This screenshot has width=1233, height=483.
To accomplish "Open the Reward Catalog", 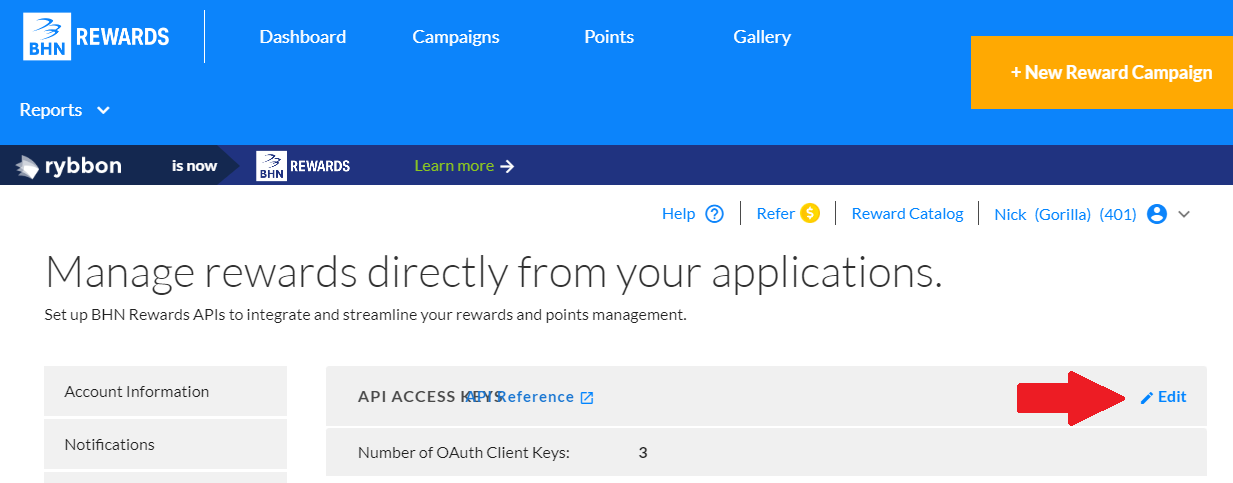I will pos(907,214).
